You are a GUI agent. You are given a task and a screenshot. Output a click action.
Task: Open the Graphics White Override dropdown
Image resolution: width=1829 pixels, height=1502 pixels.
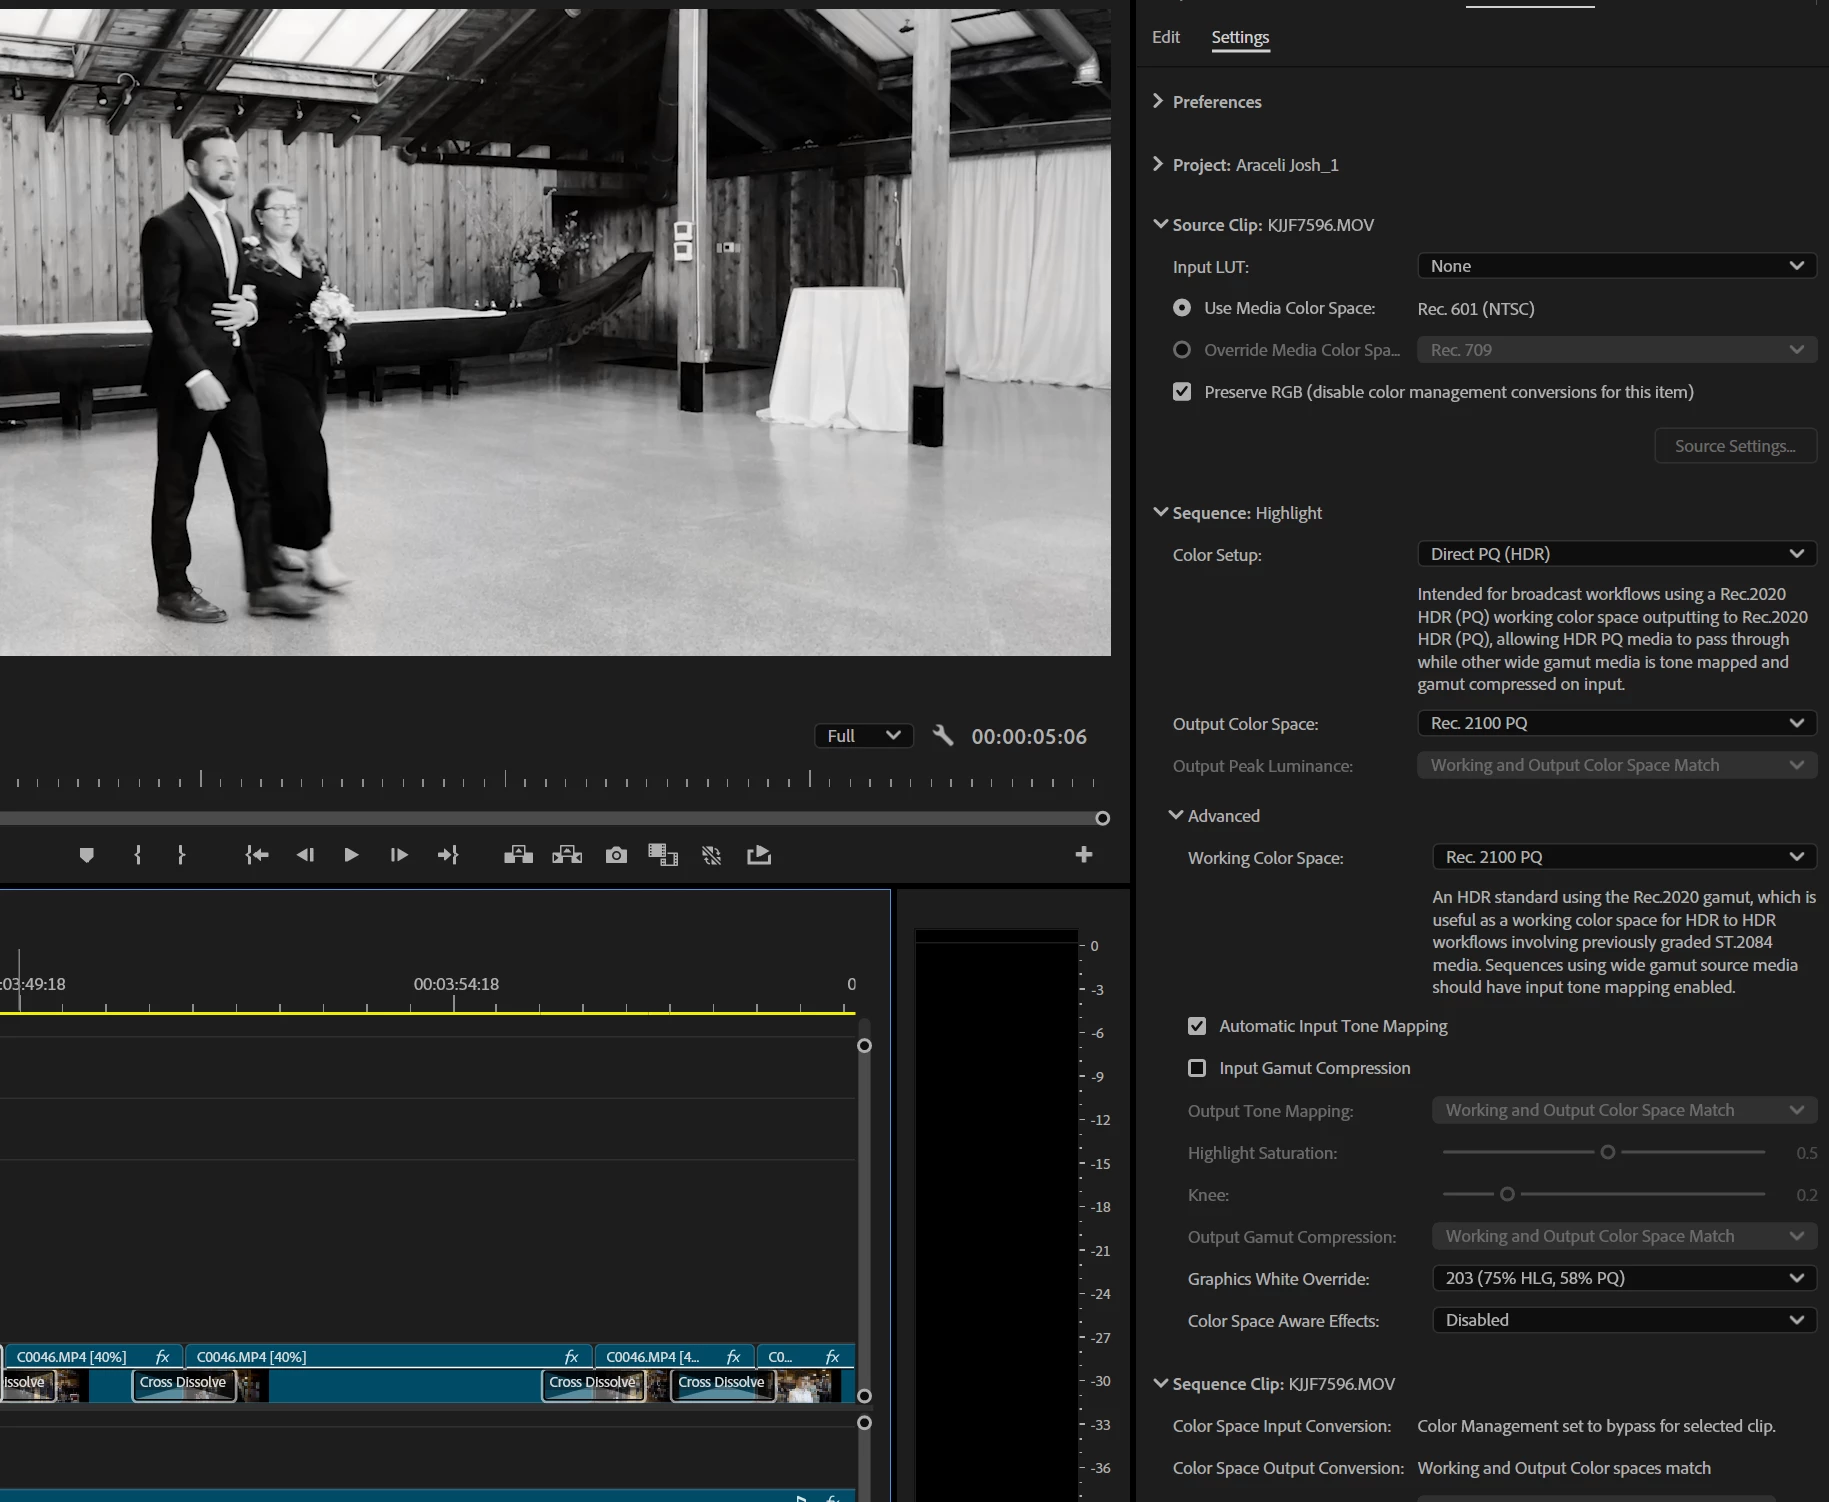tap(1624, 1278)
